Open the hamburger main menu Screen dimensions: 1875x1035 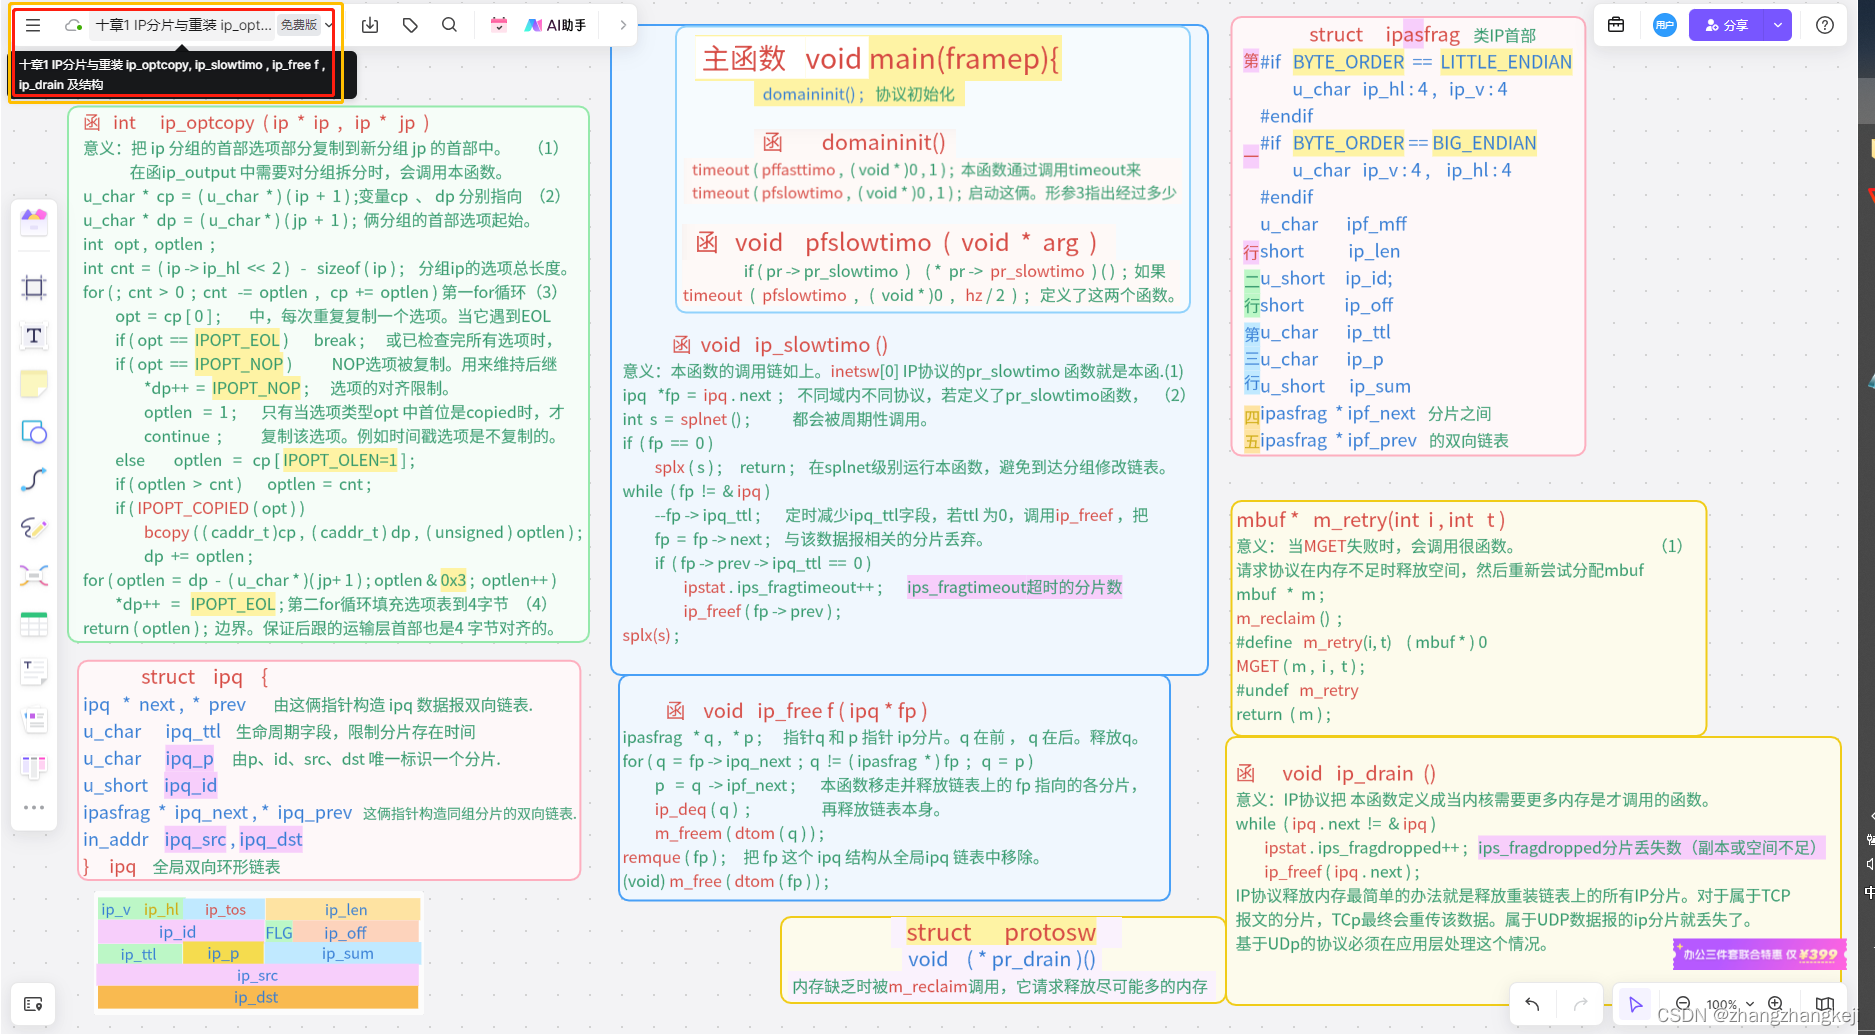tap(33, 25)
